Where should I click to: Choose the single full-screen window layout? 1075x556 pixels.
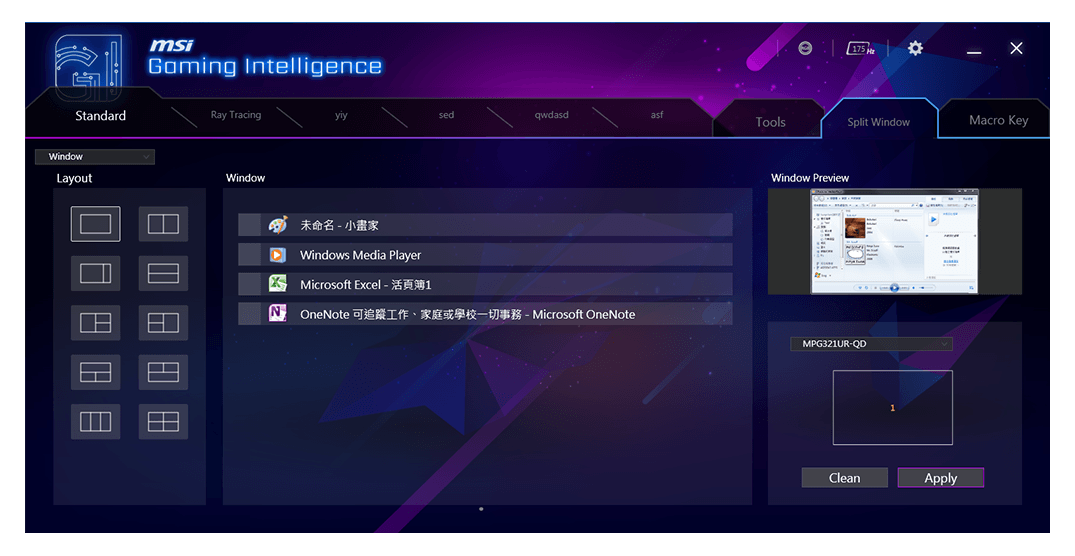pyautogui.click(x=95, y=224)
